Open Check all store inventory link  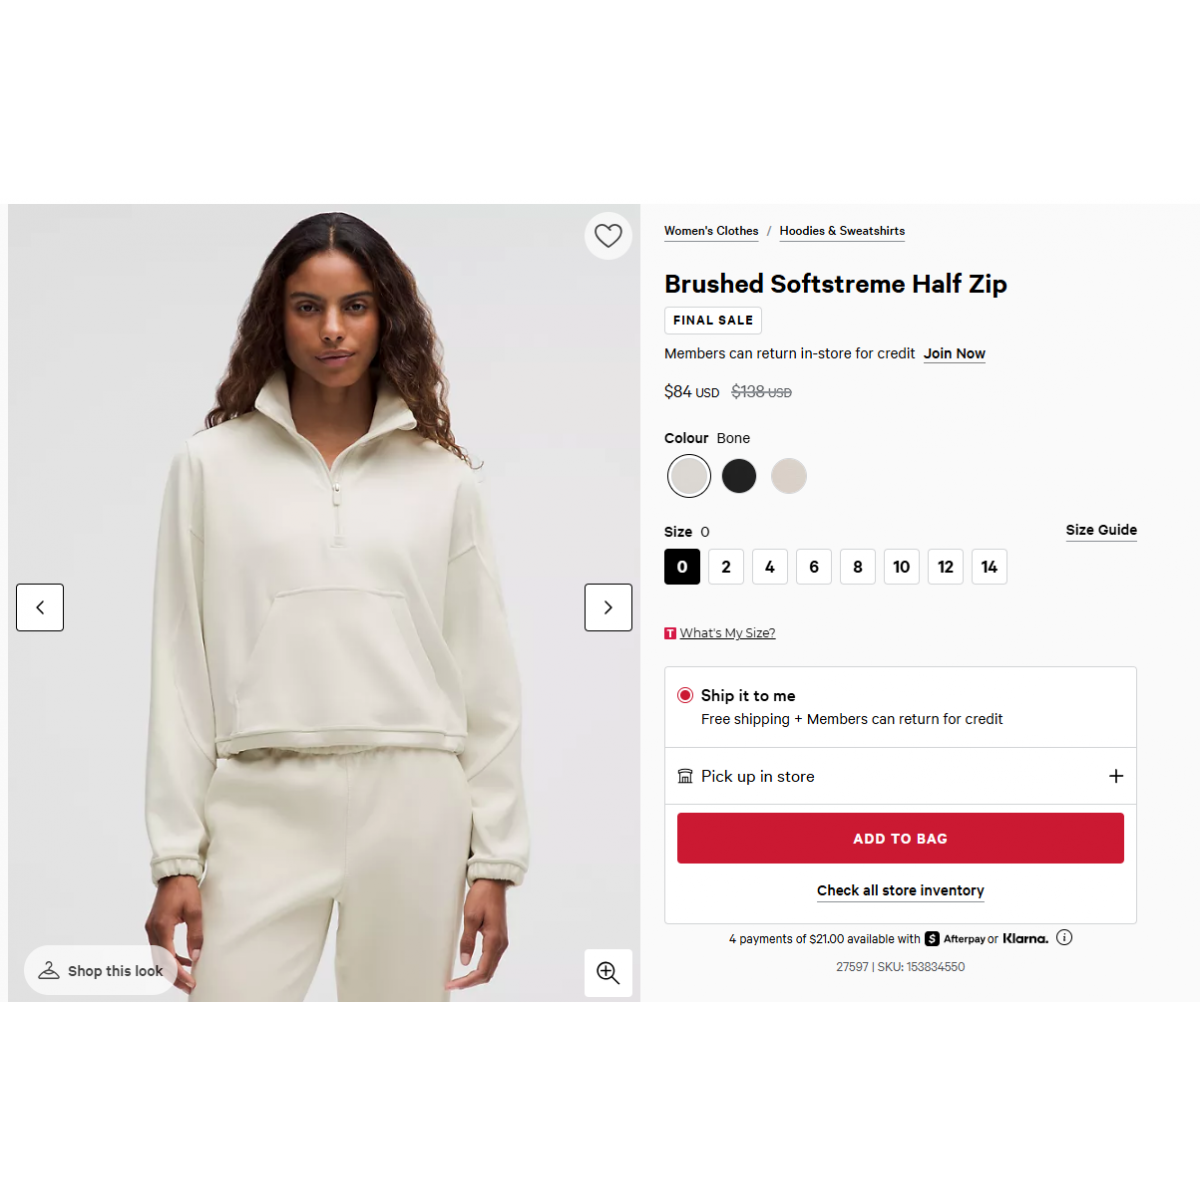900,891
